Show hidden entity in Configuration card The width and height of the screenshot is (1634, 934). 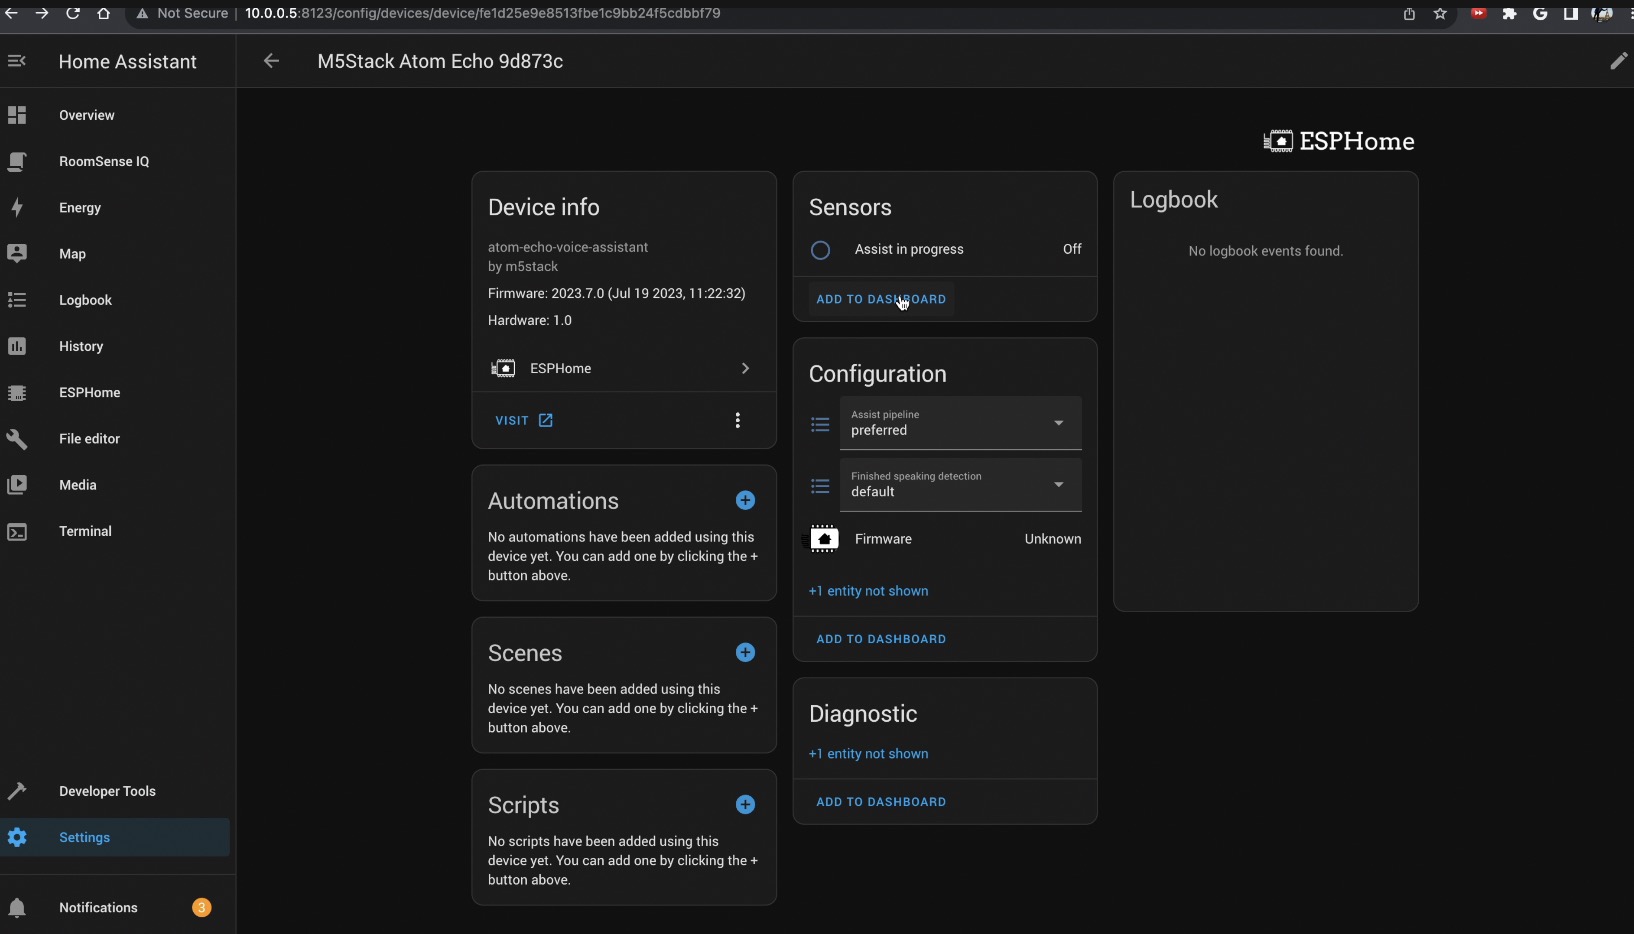(868, 591)
